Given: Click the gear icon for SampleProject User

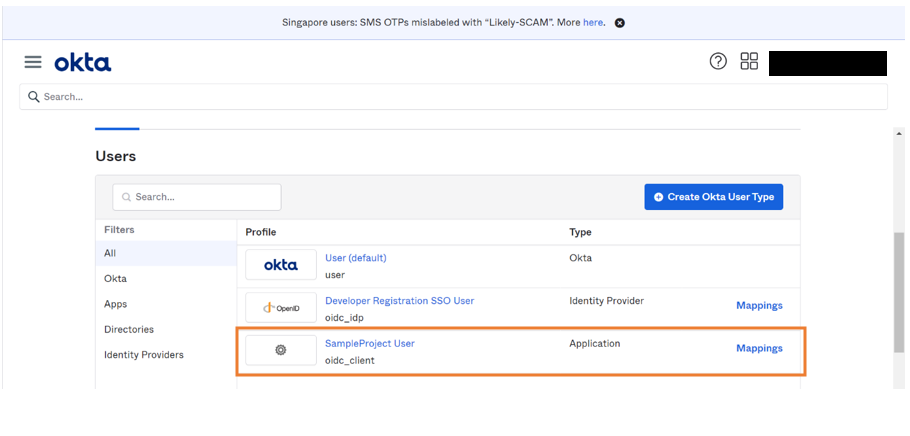Looking at the screenshot, I should click(x=280, y=350).
